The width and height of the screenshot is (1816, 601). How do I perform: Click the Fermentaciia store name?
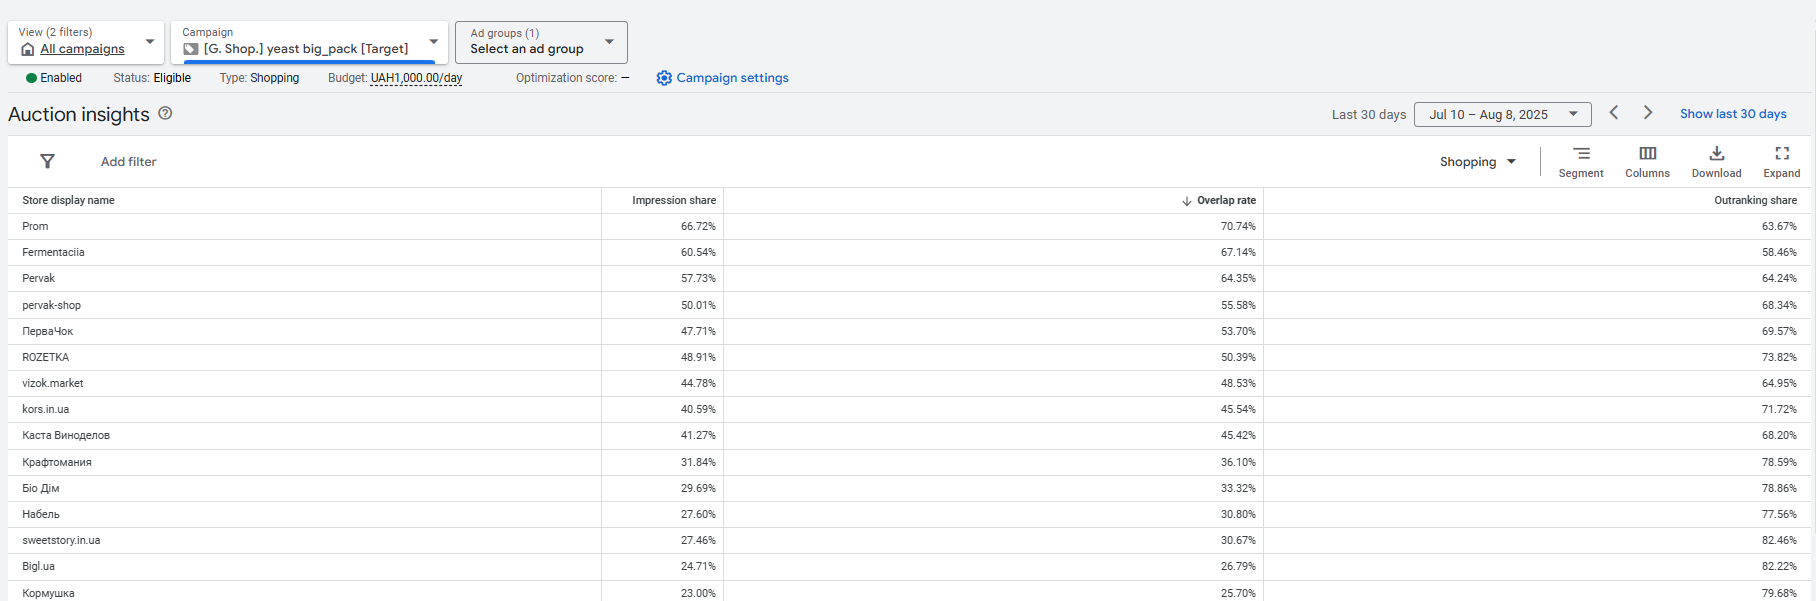click(x=53, y=253)
